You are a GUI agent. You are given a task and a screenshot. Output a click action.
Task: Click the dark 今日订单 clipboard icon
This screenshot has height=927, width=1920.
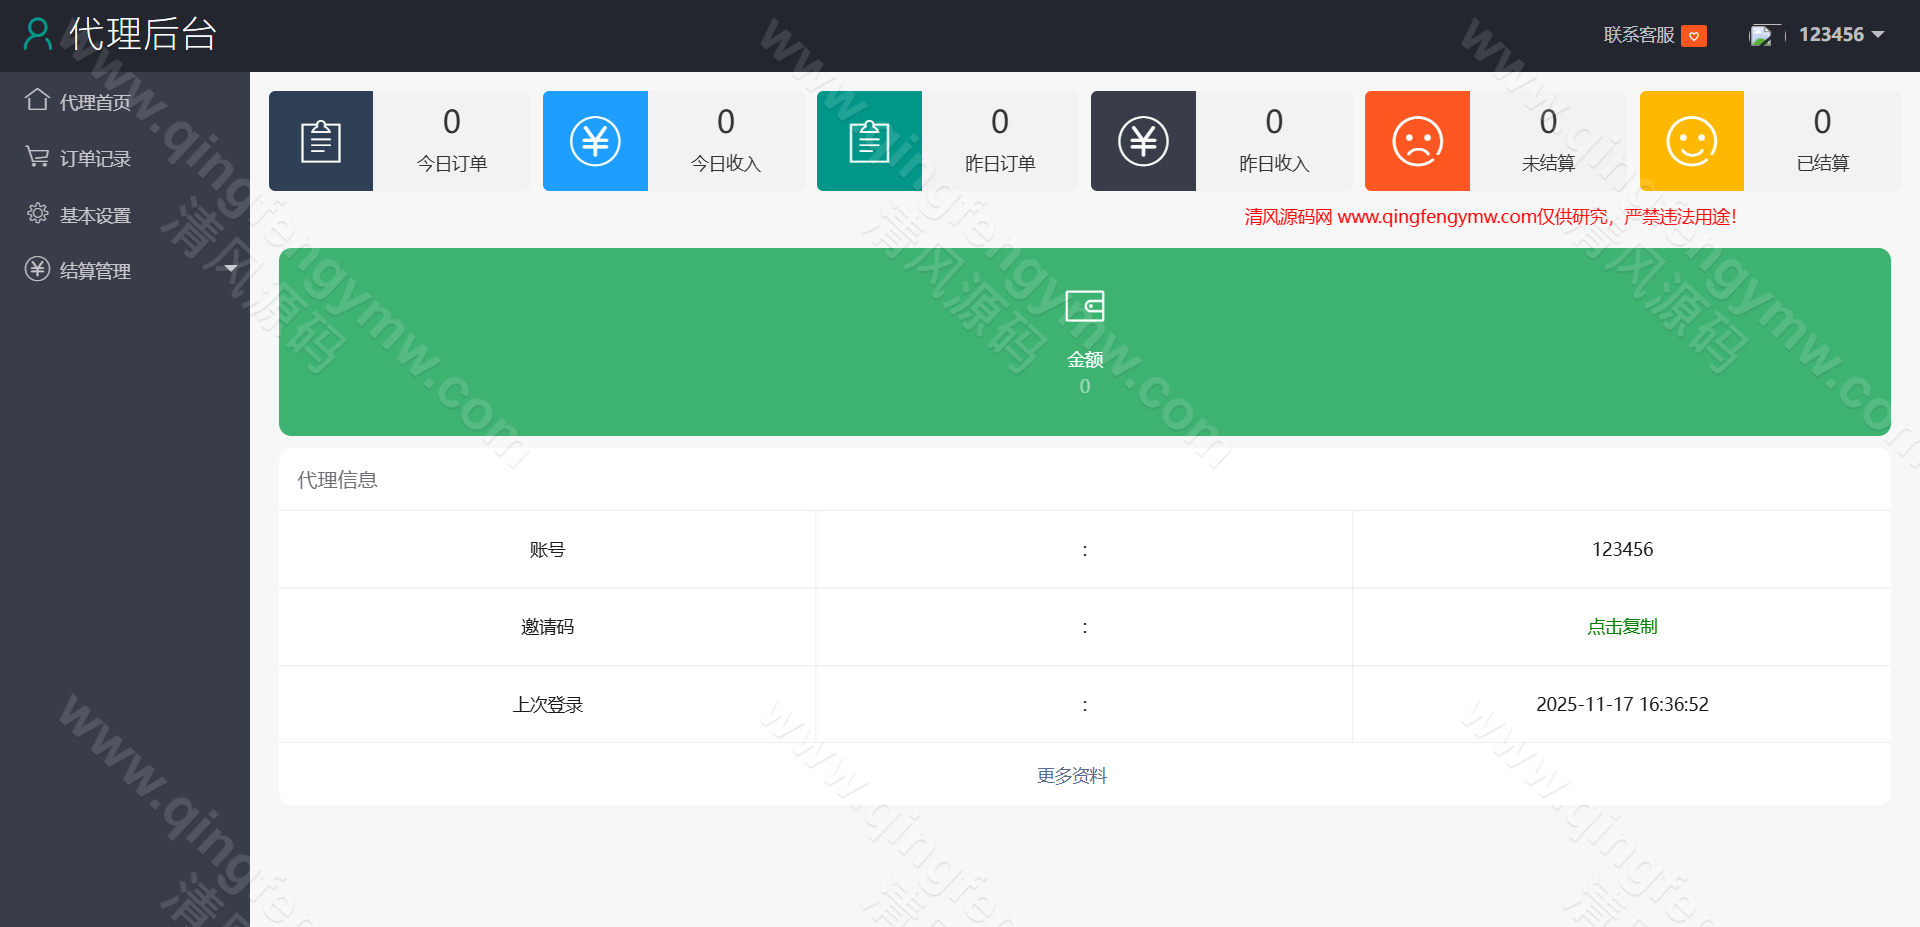pos(321,140)
